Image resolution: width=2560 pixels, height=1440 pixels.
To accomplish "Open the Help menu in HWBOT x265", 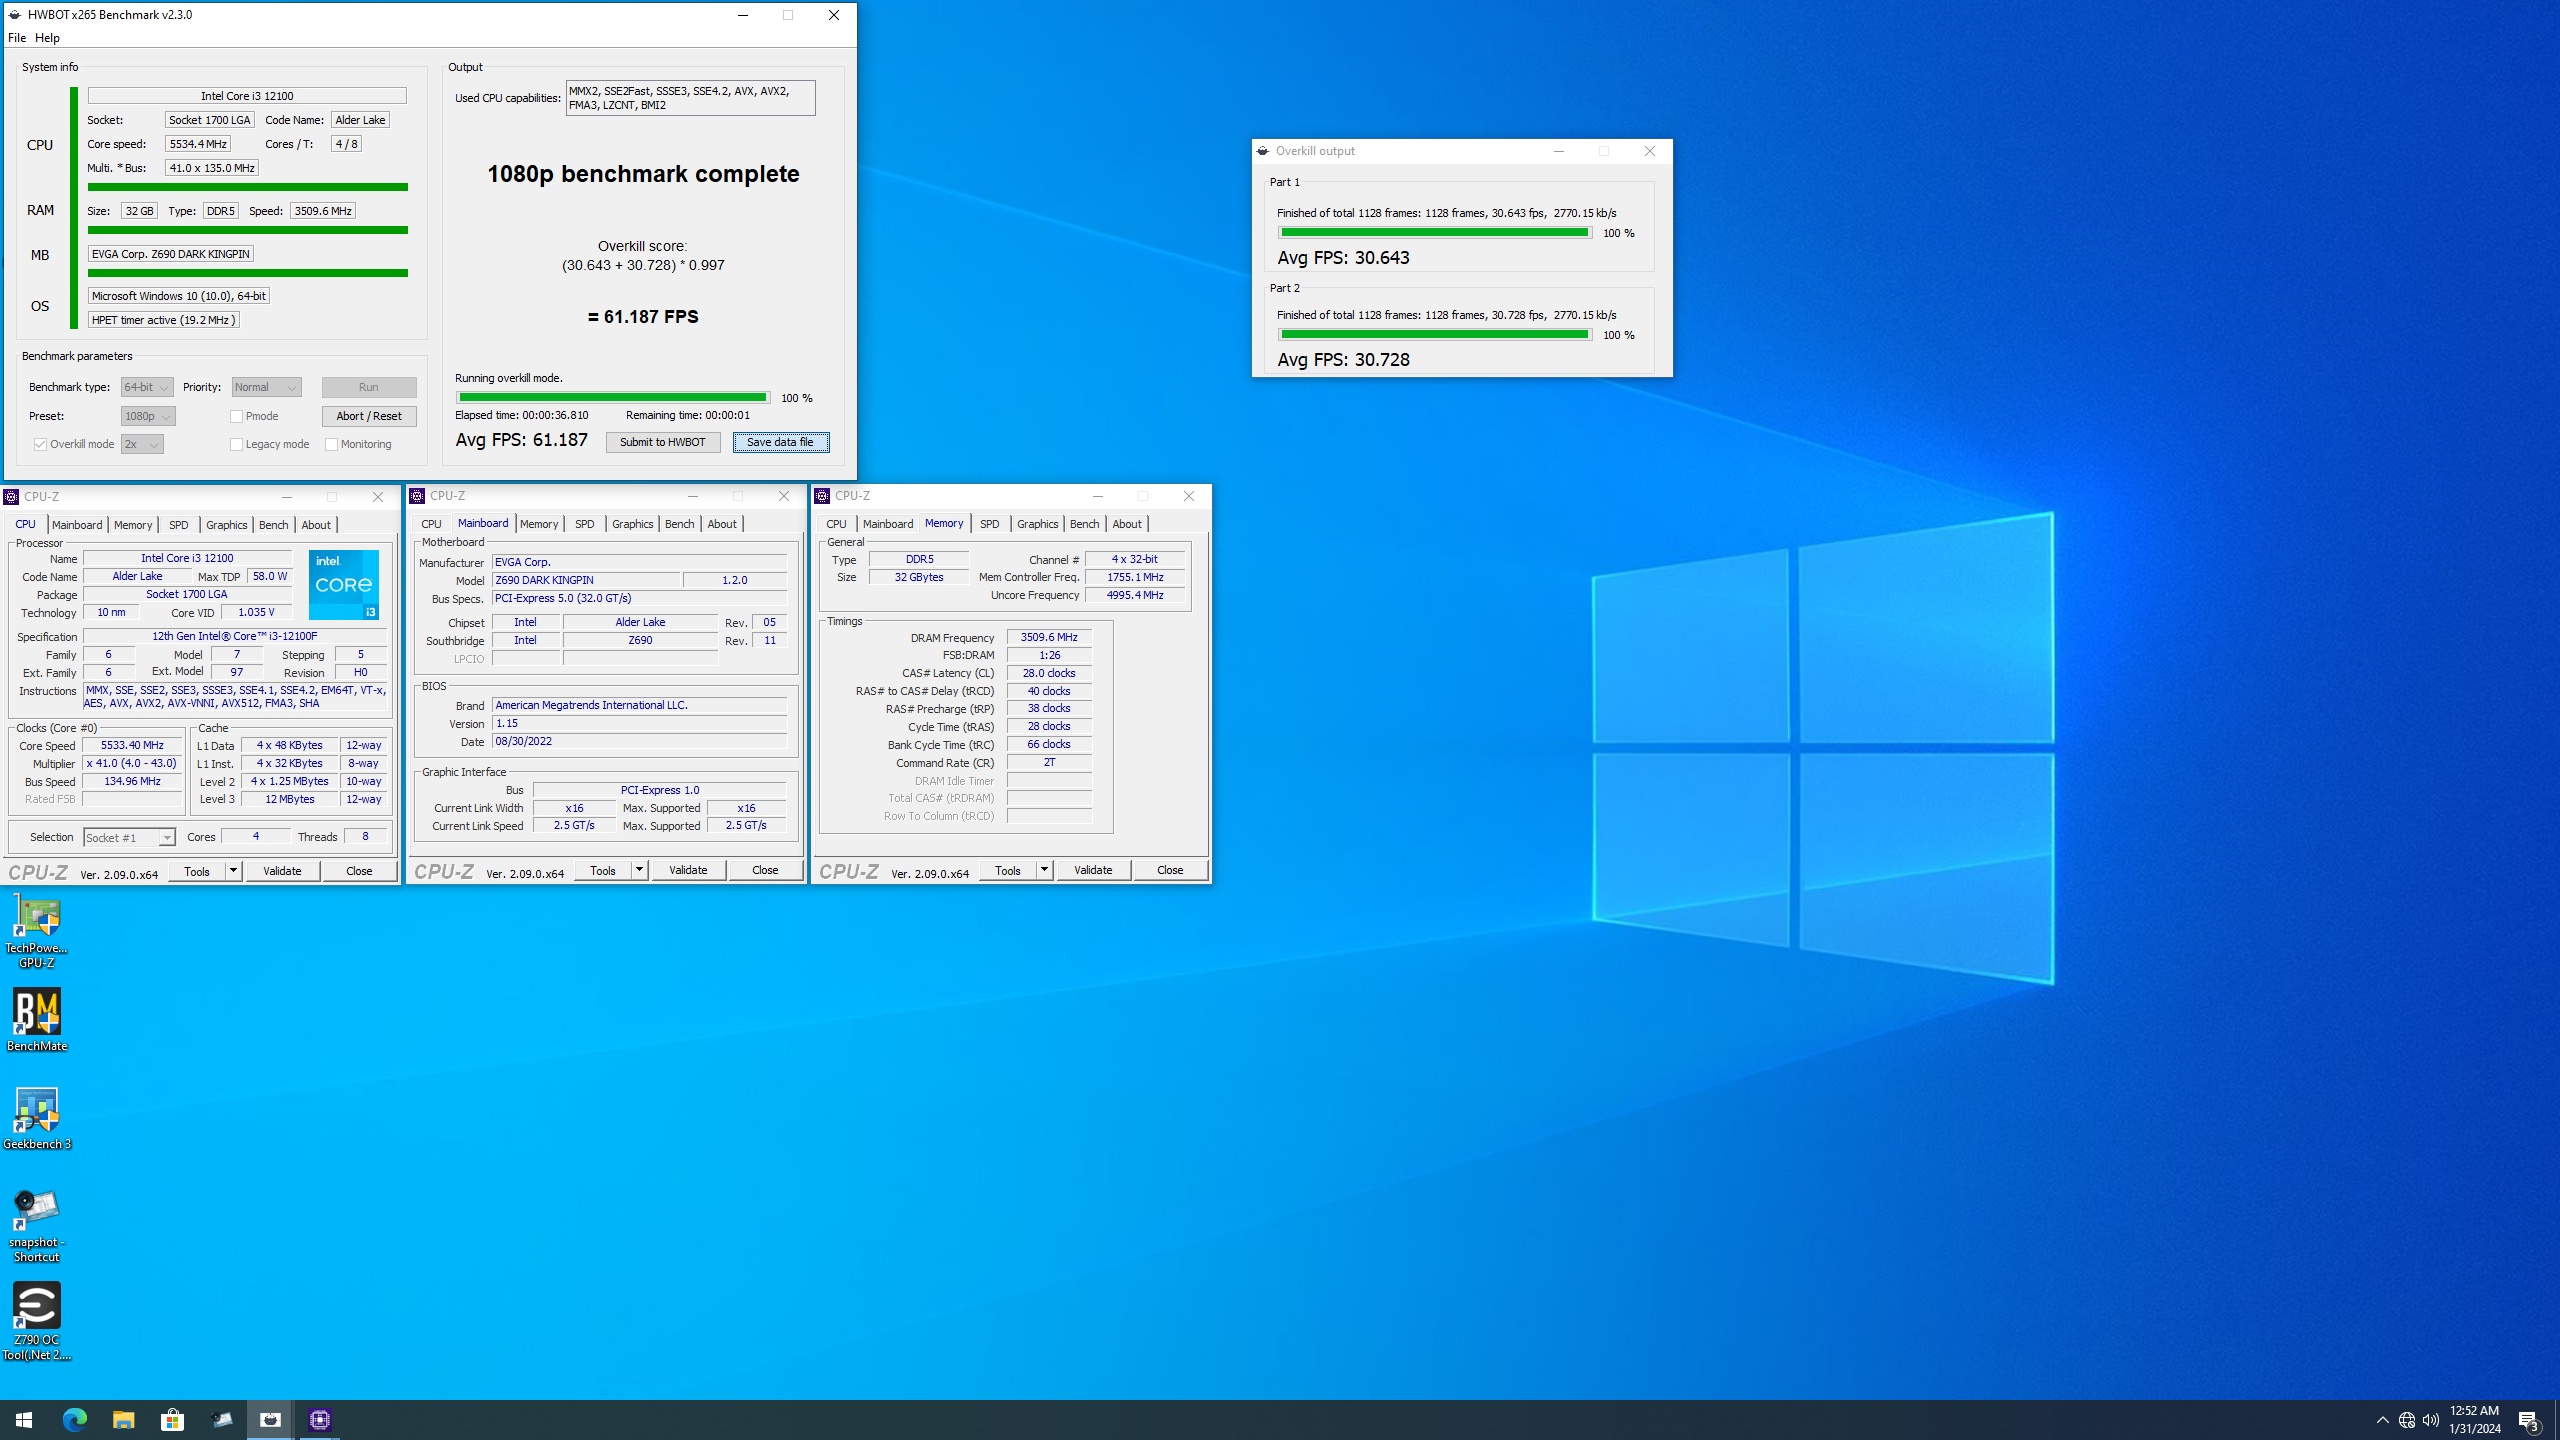I will coord(47,38).
